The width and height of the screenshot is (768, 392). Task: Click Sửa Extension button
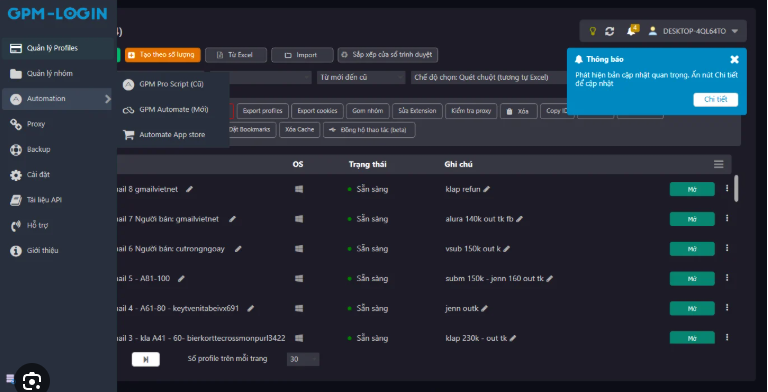tap(417, 111)
